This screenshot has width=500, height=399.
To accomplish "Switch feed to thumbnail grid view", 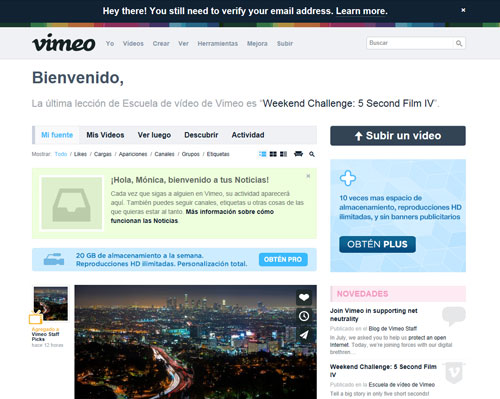I will 273,154.
